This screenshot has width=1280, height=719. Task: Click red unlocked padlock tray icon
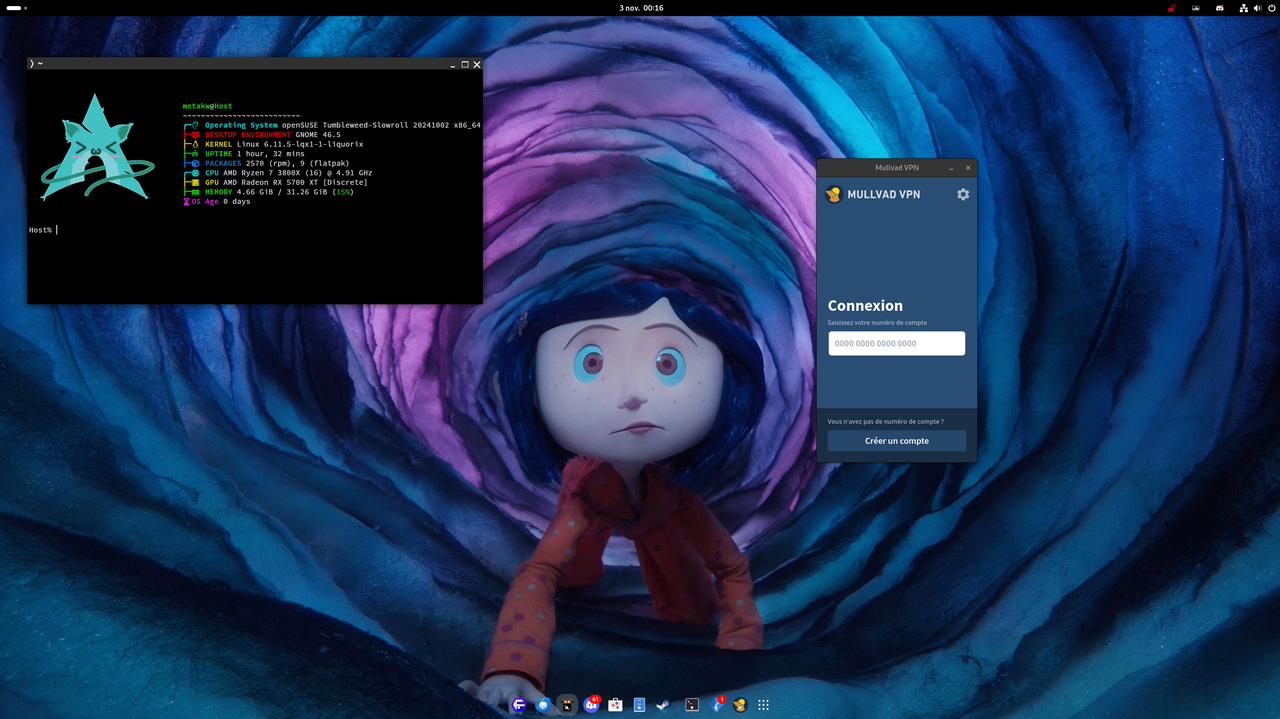[x=1171, y=7]
